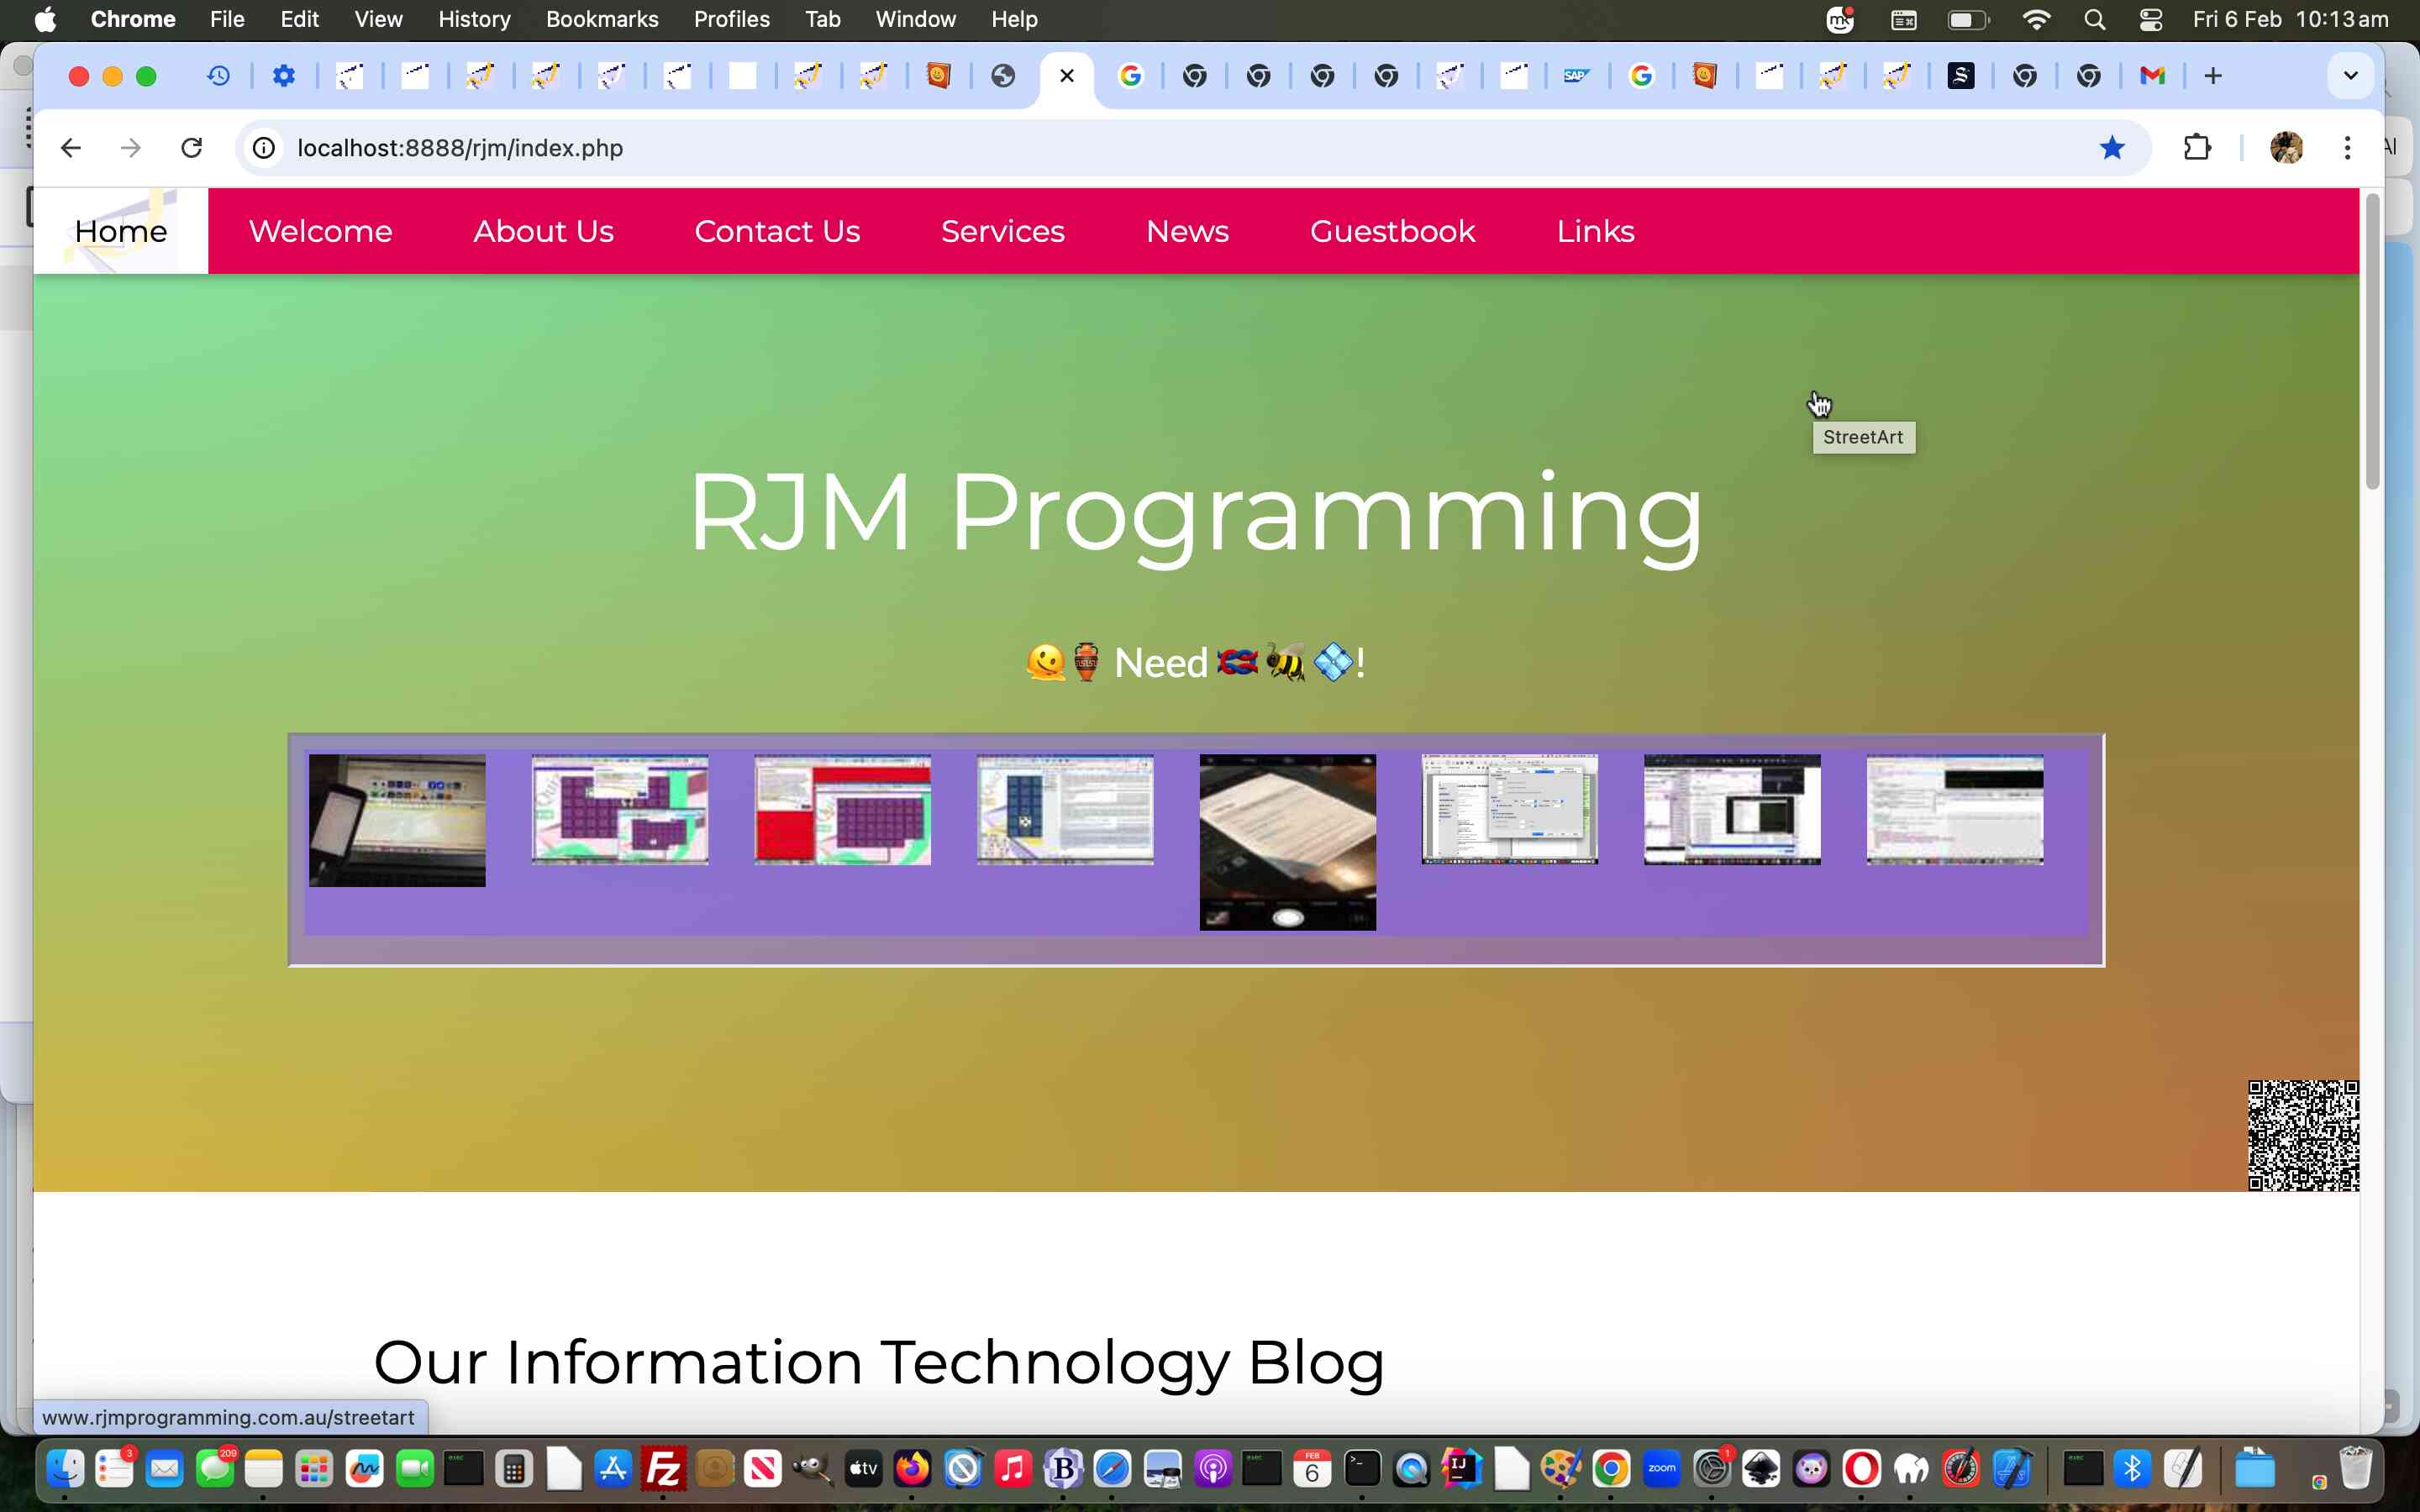
Task: Open the macOS Control Centre toggles
Action: [2150, 19]
